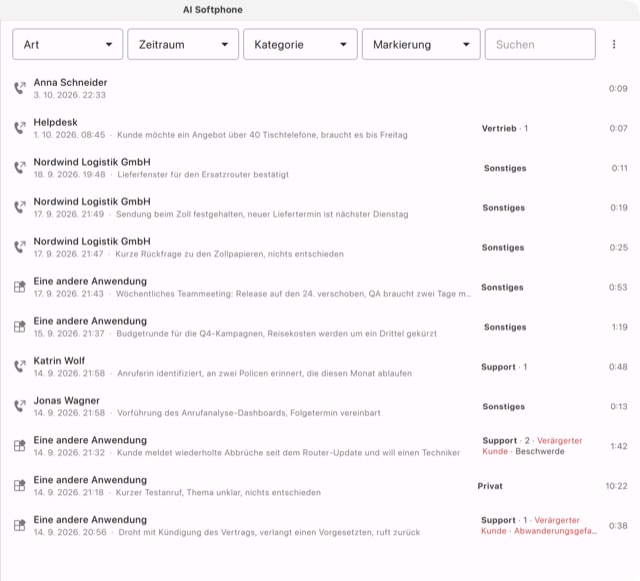Click call icon for Katrin Wolf
This screenshot has height=581, width=640.
[20, 367]
